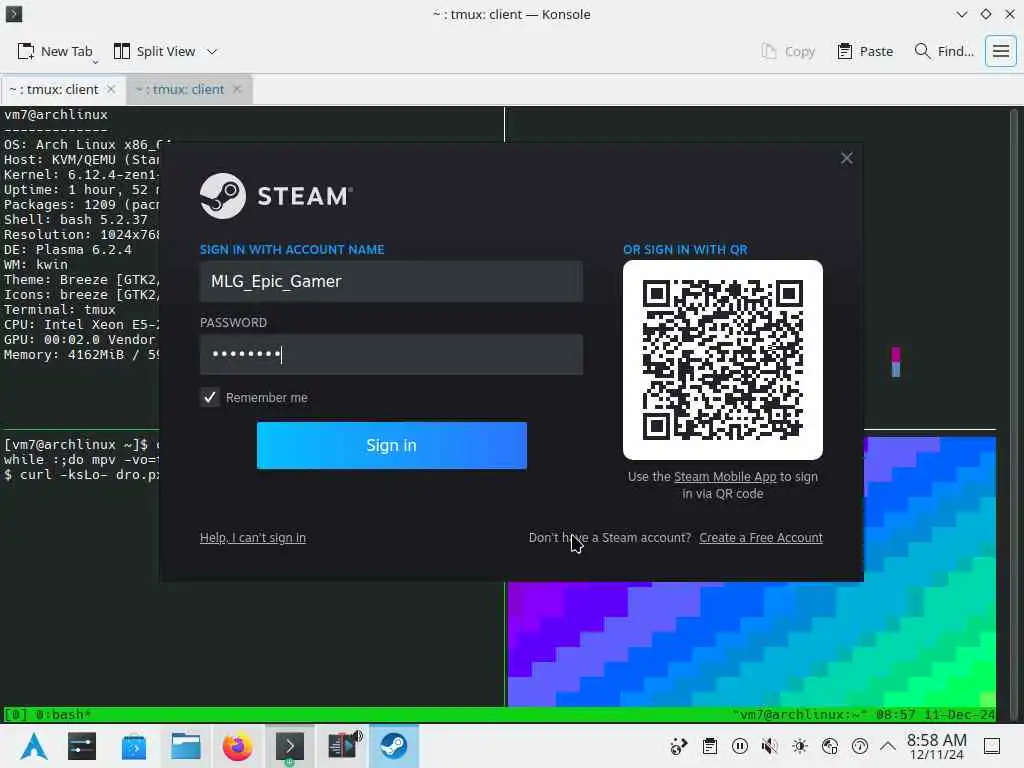
Task: Click the Steam tray icon left of clipboard
Action: (x=679, y=746)
